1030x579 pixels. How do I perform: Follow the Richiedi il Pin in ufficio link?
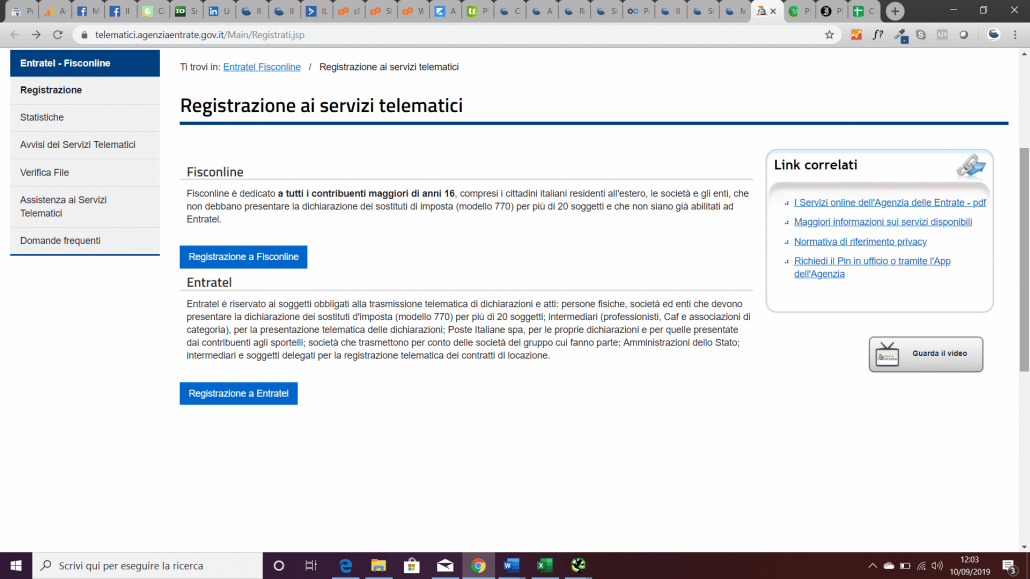pos(872,267)
